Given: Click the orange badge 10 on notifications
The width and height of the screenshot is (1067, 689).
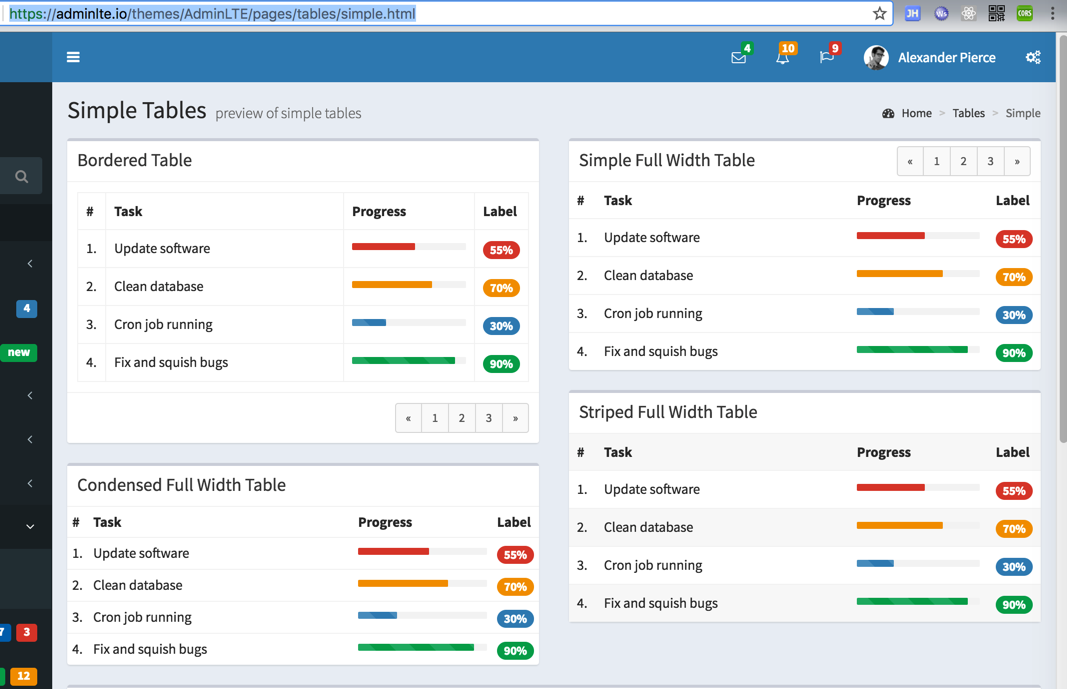Looking at the screenshot, I should coord(788,48).
